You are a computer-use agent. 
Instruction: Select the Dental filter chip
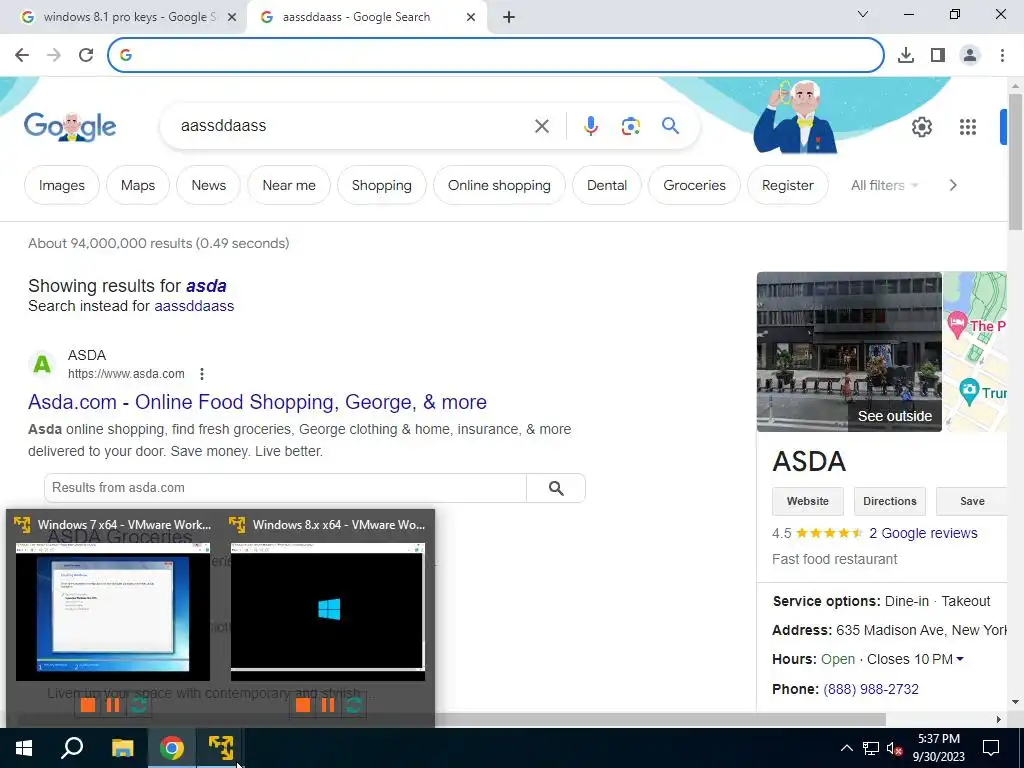(x=607, y=185)
